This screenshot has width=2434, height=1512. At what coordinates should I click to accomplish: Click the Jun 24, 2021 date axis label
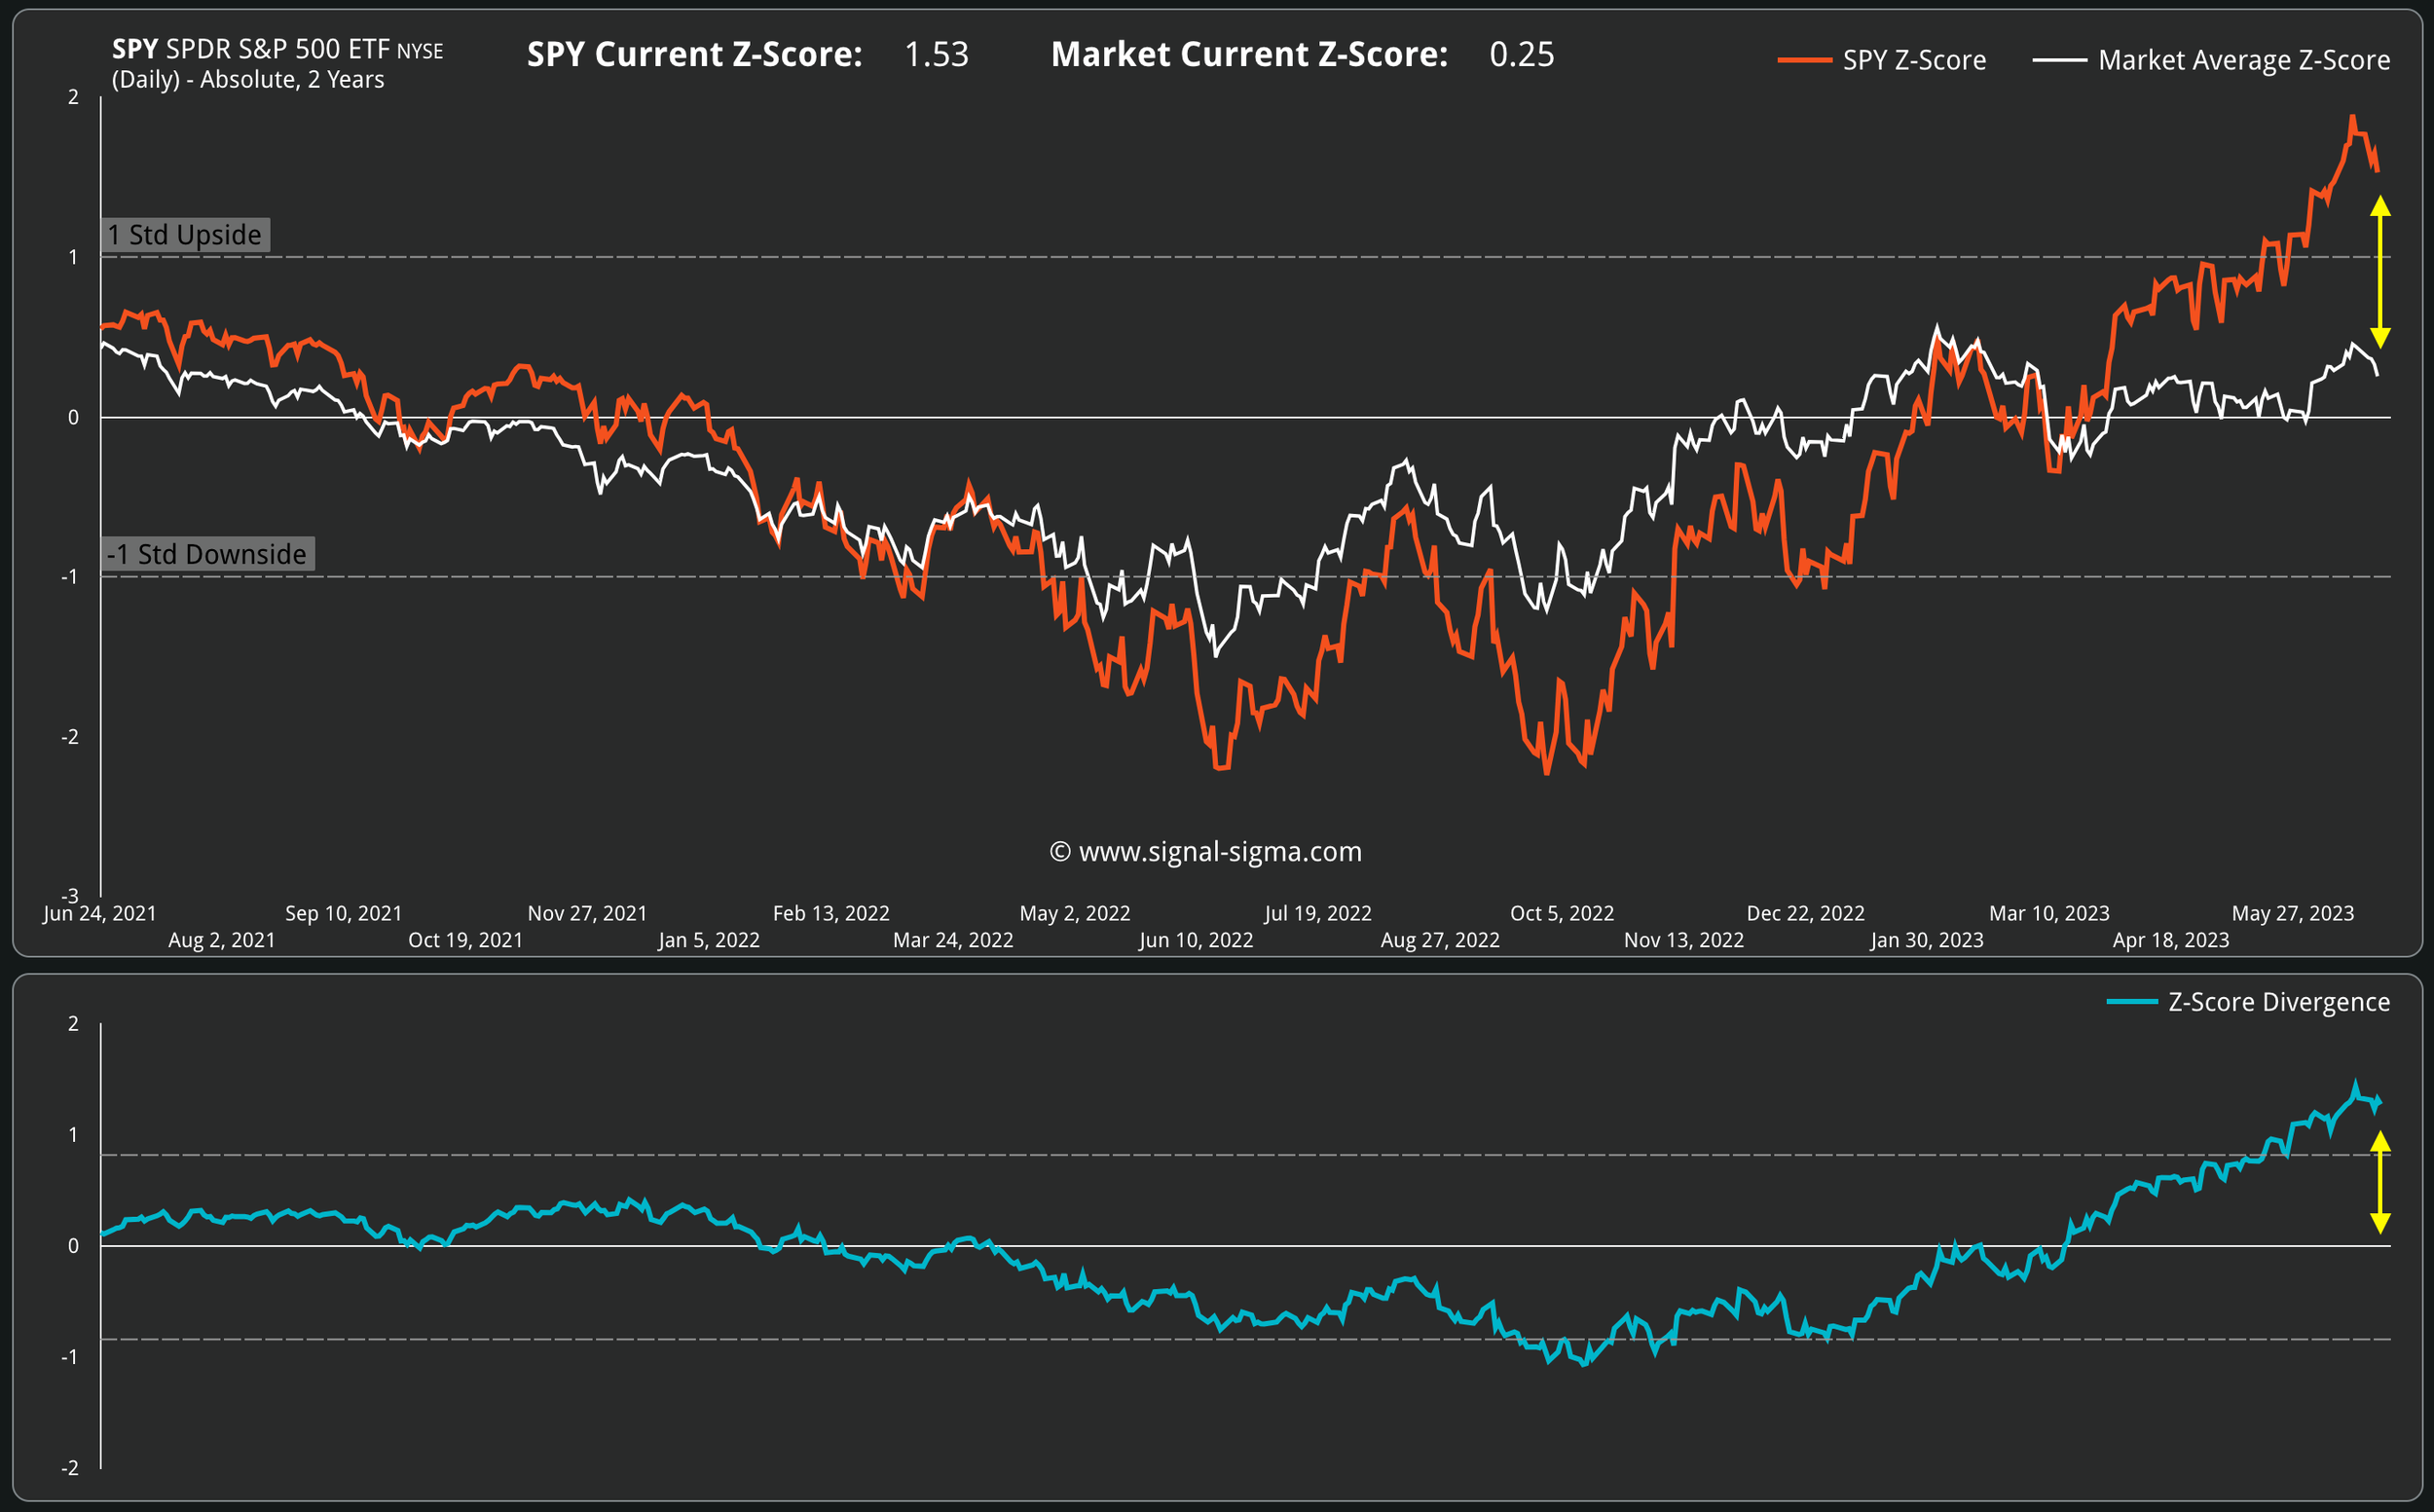pos(100,913)
